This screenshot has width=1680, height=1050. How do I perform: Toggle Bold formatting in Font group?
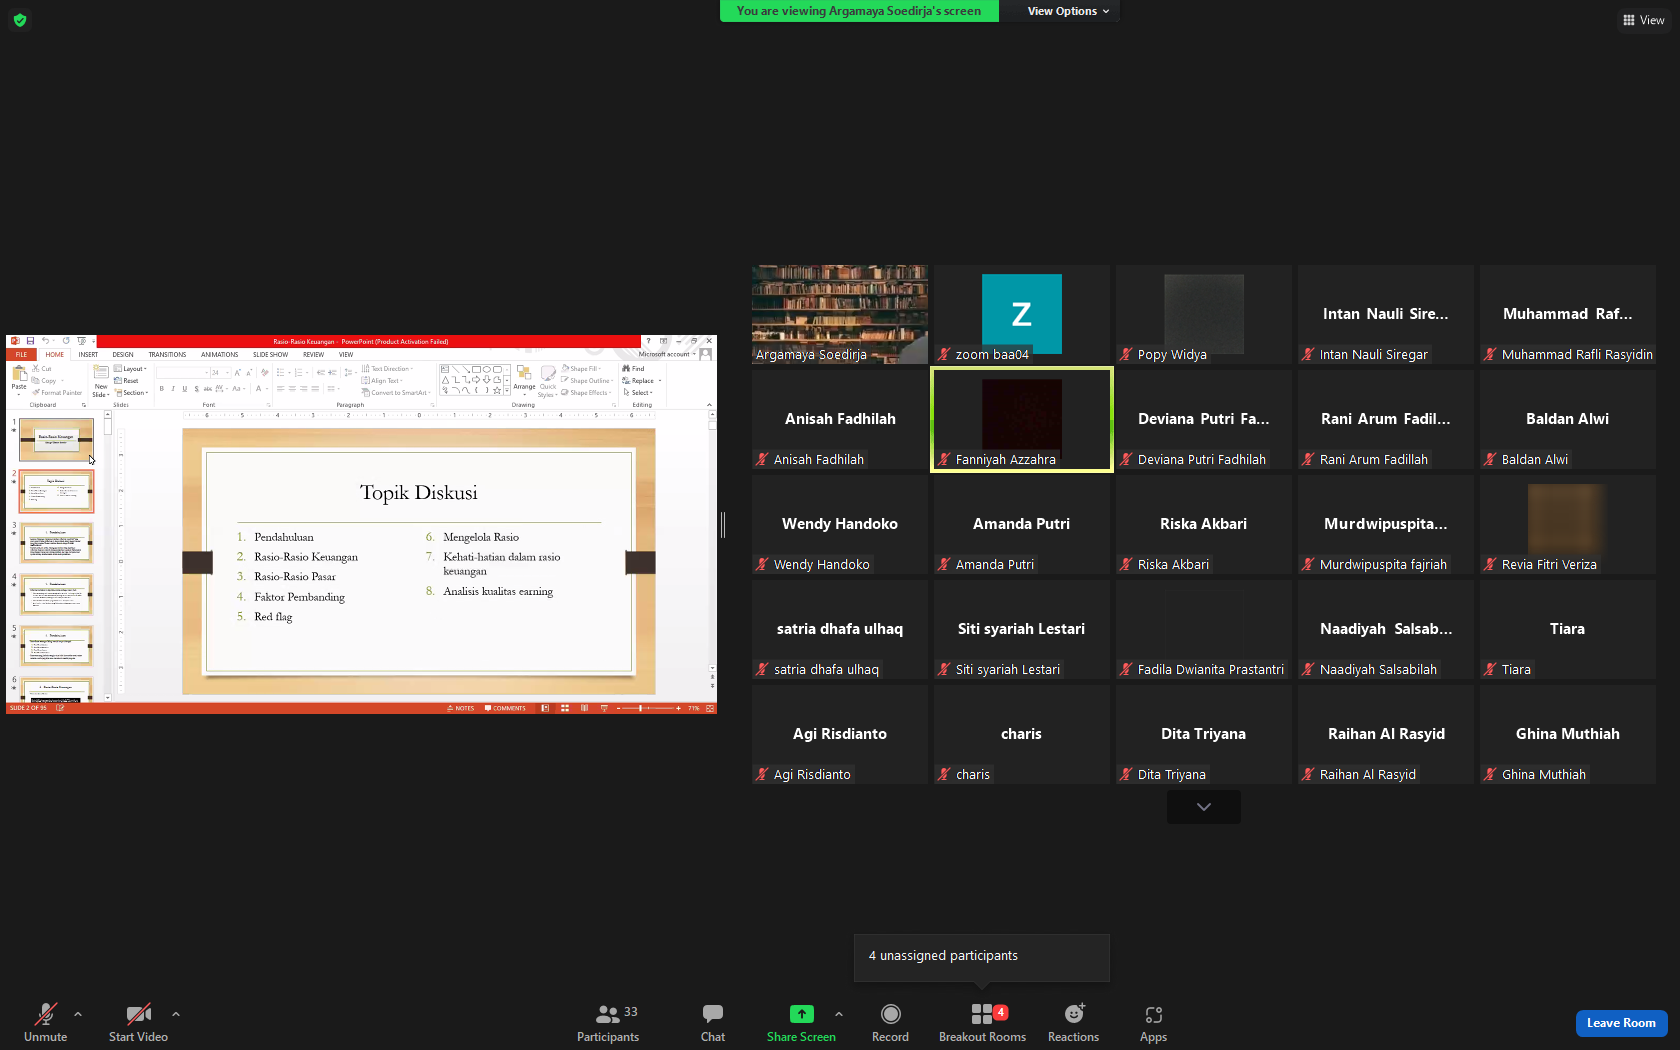coord(162,389)
